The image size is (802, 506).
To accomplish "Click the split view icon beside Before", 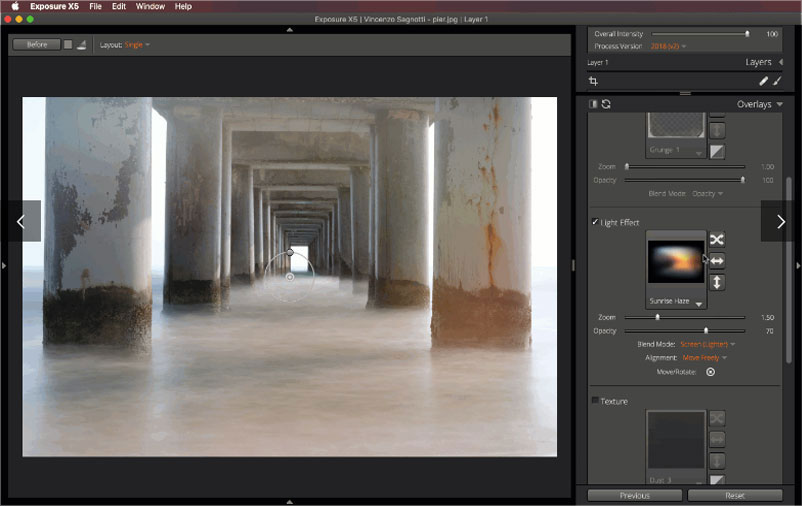I will coord(68,45).
